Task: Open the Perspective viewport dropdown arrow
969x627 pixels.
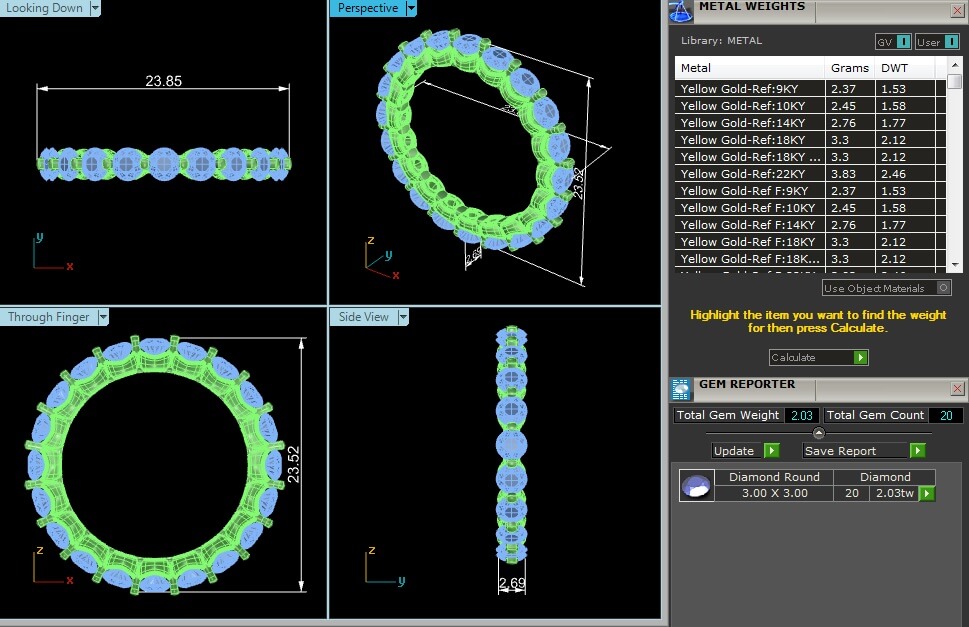Action: [410, 8]
